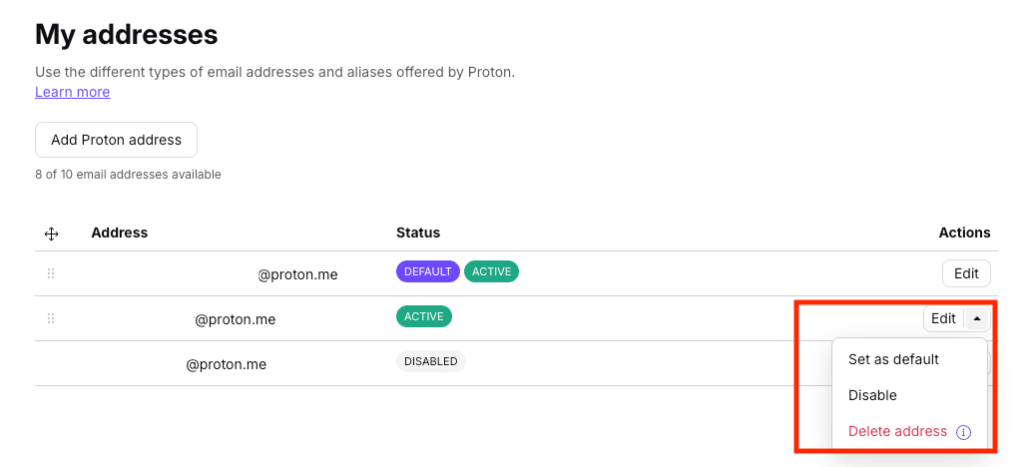Image resolution: width=1024 pixels, height=467 pixels.
Task: Select Disable in the actions menu
Action: (x=872, y=395)
